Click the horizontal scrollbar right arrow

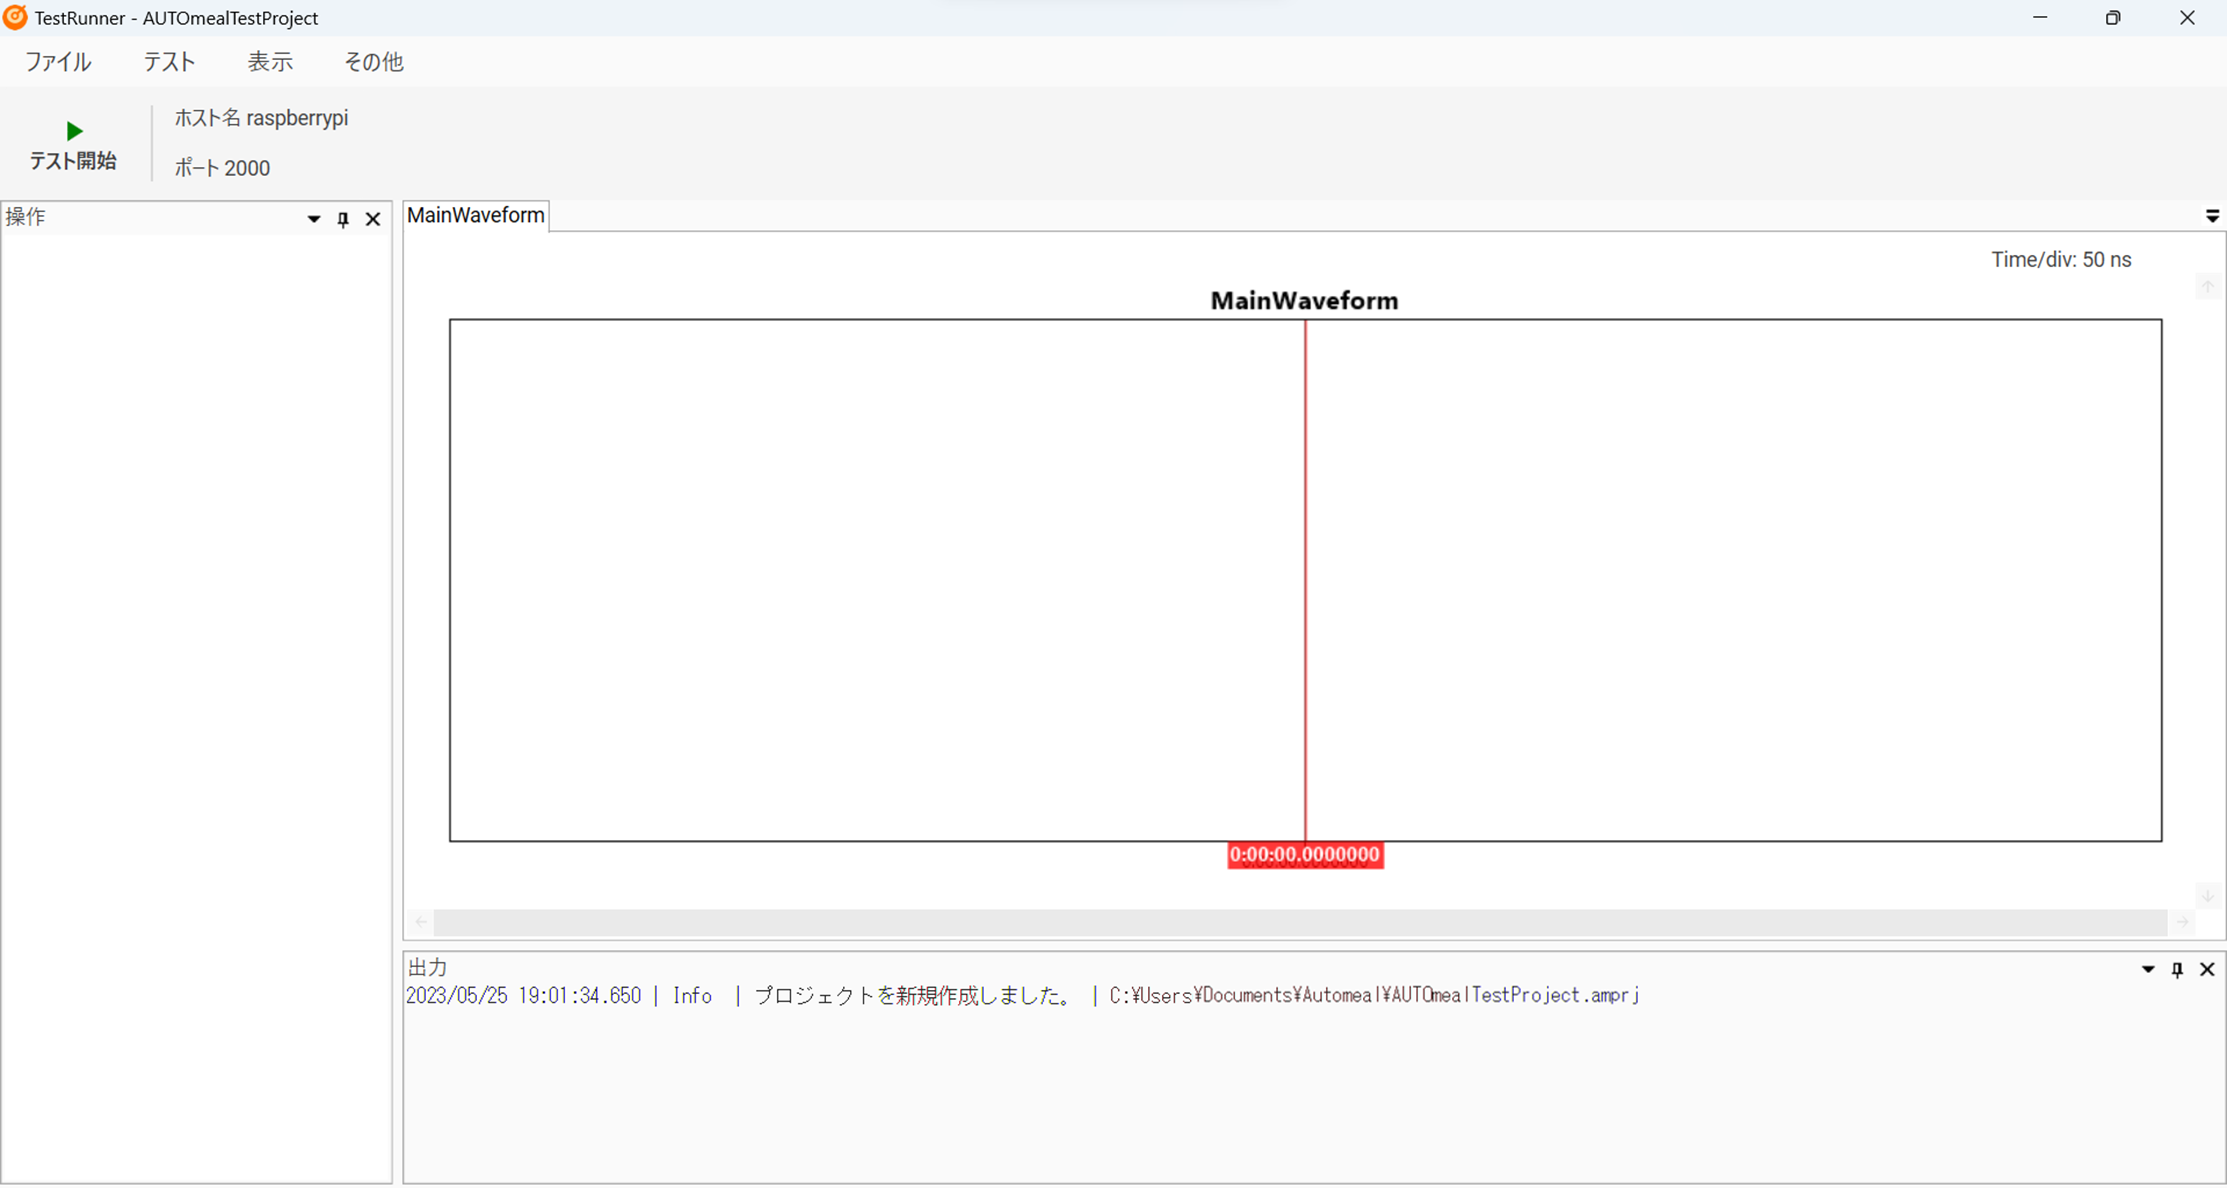[2183, 922]
